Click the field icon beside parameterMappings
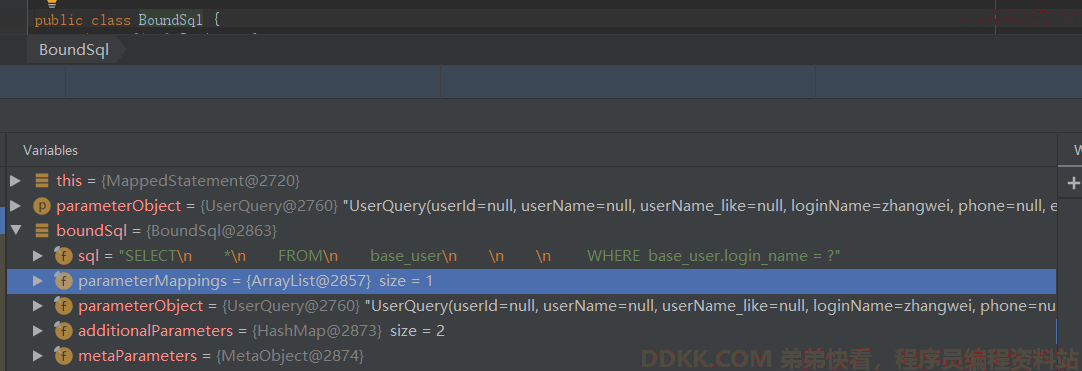The height and width of the screenshot is (371, 1082). (x=63, y=281)
